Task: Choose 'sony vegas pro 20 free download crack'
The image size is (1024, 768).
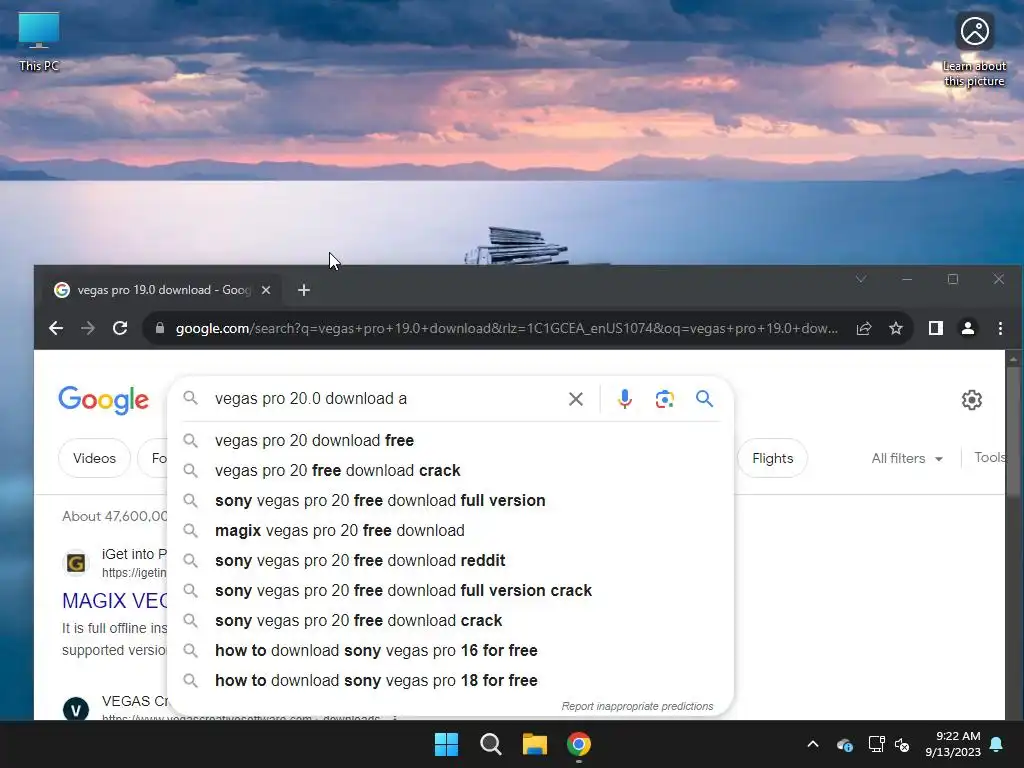Action: [451, 620]
